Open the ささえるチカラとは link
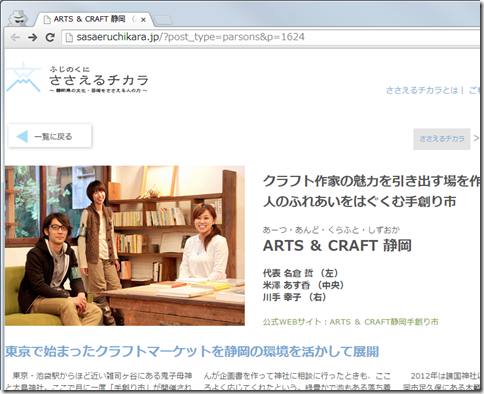This screenshot has height=394, width=484. 422,90
